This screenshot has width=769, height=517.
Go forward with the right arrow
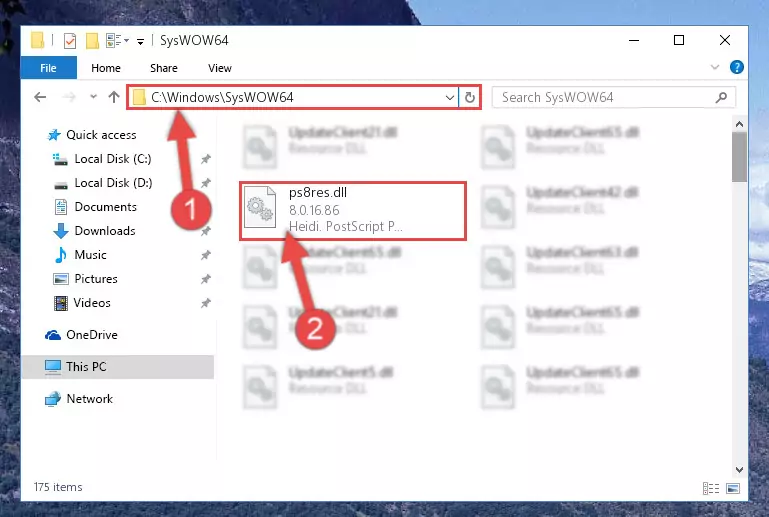point(69,97)
